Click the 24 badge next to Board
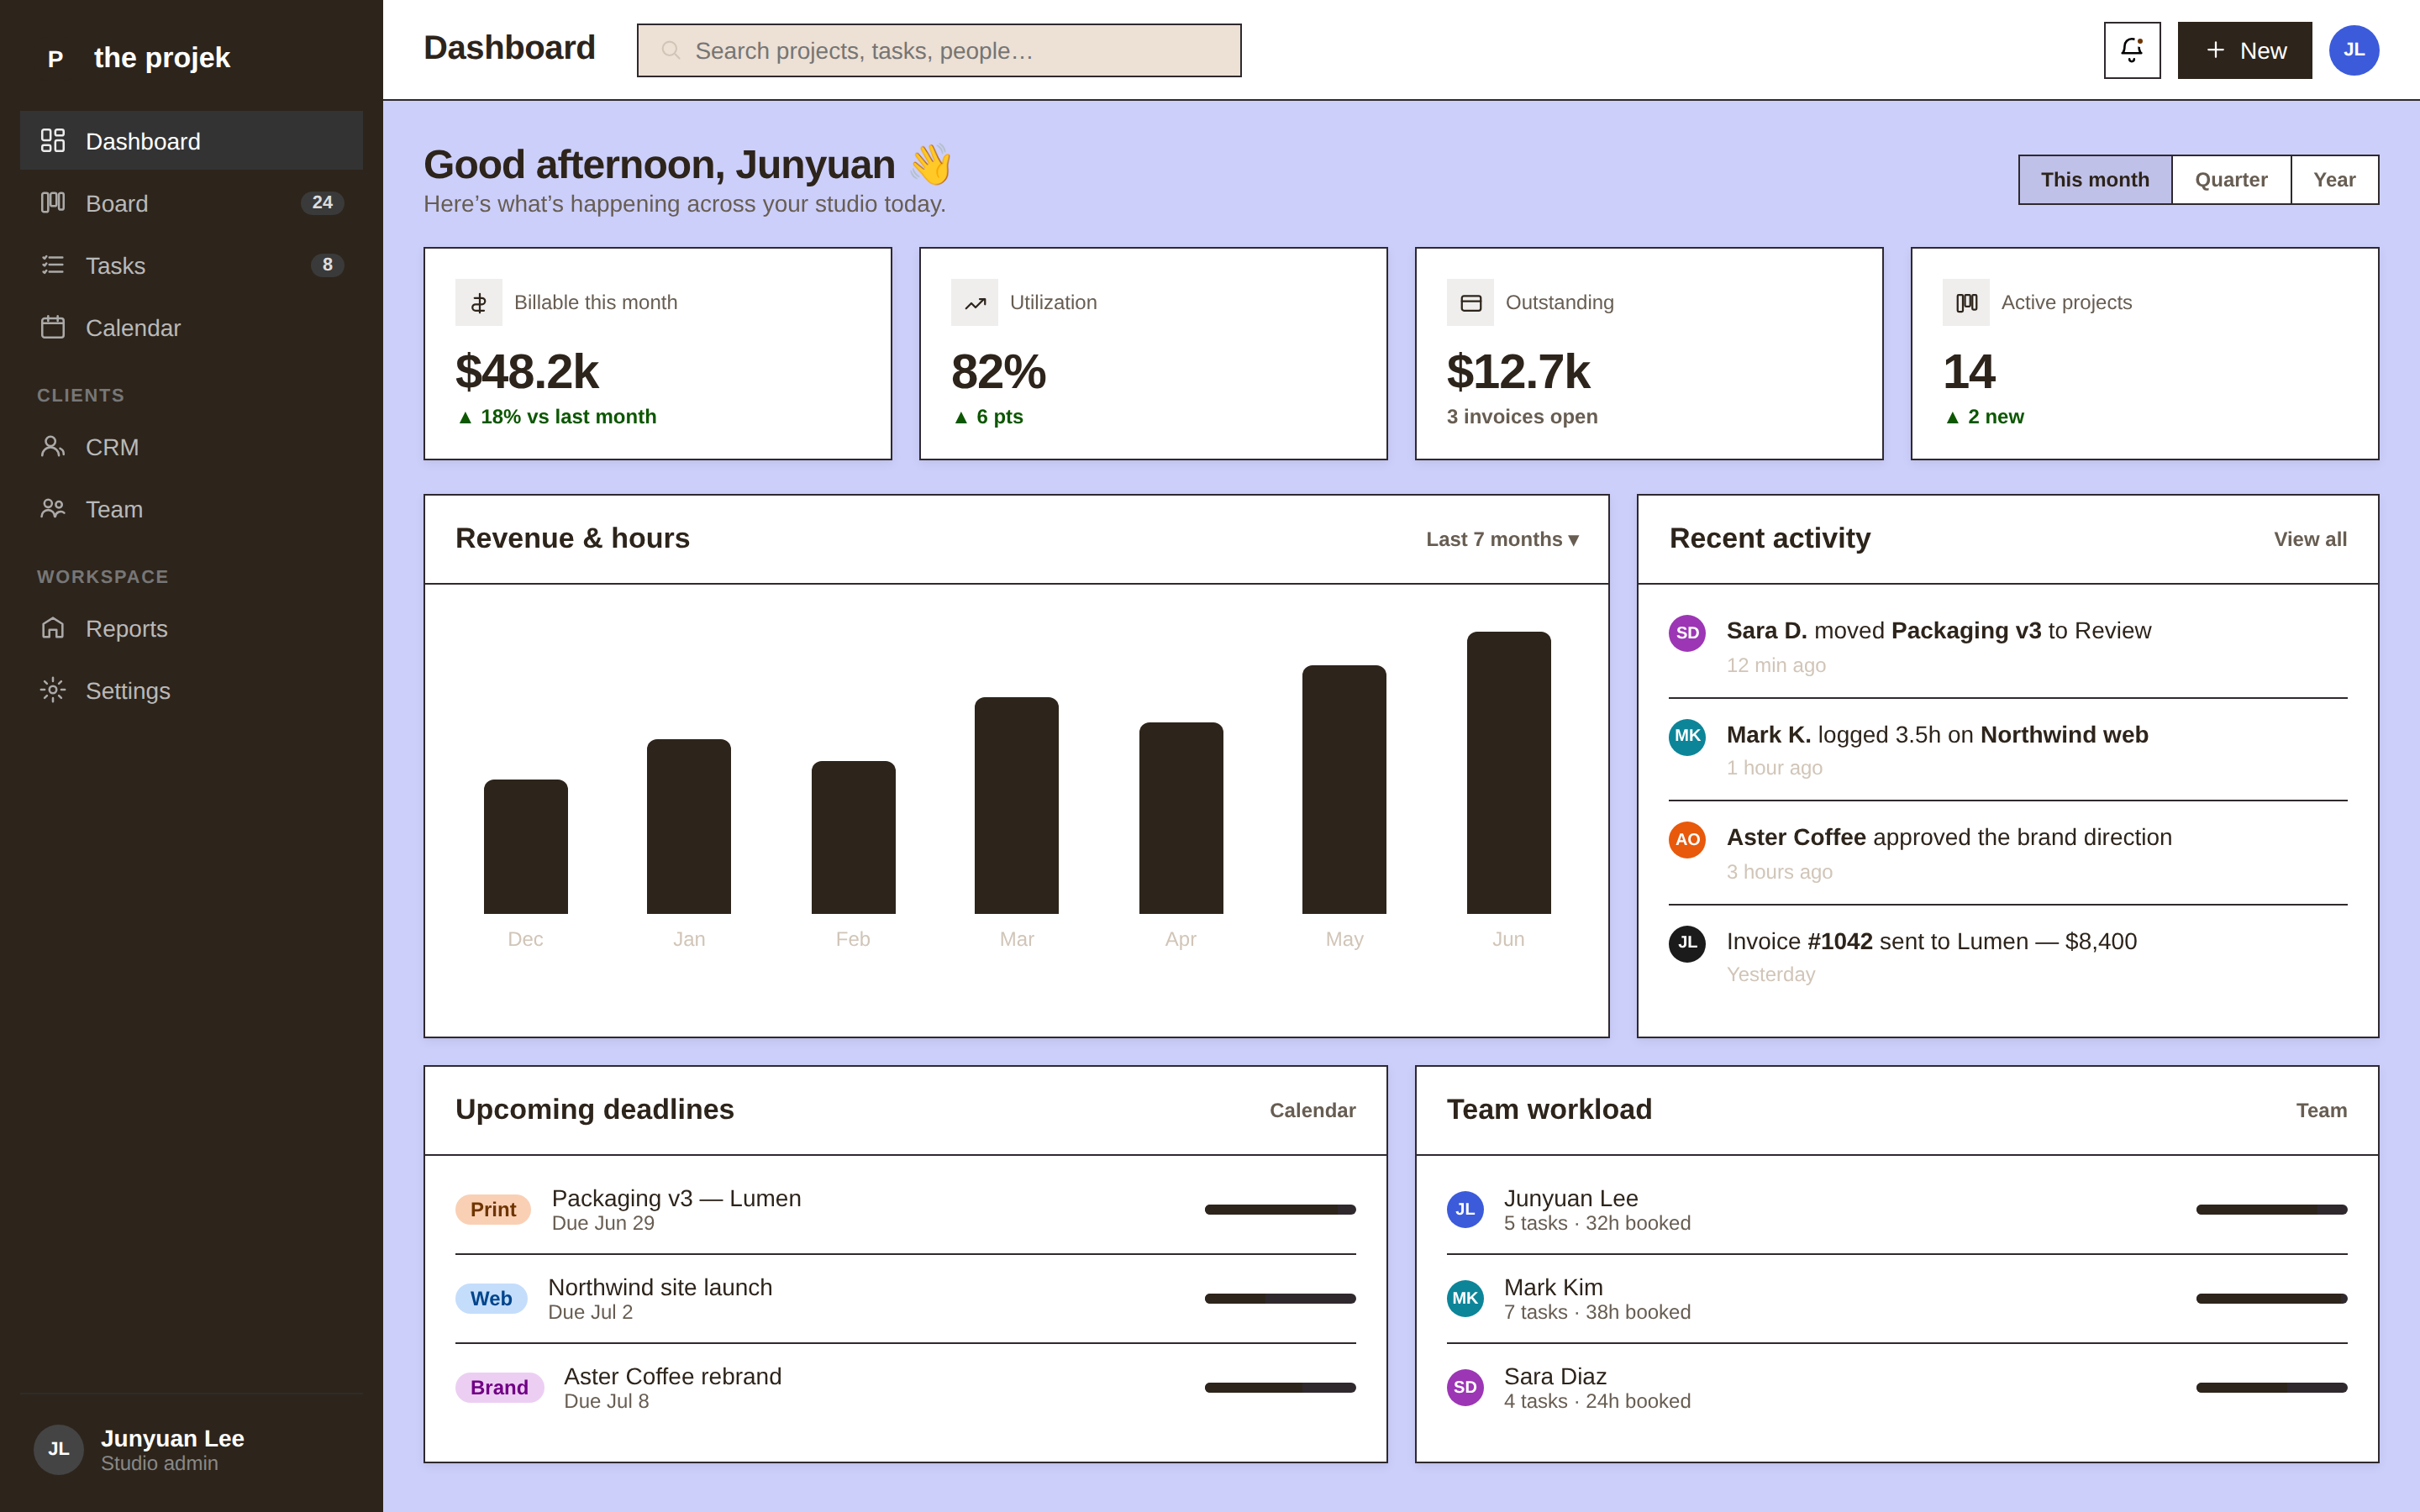Viewport: 2420px width, 1512px height. tap(322, 203)
